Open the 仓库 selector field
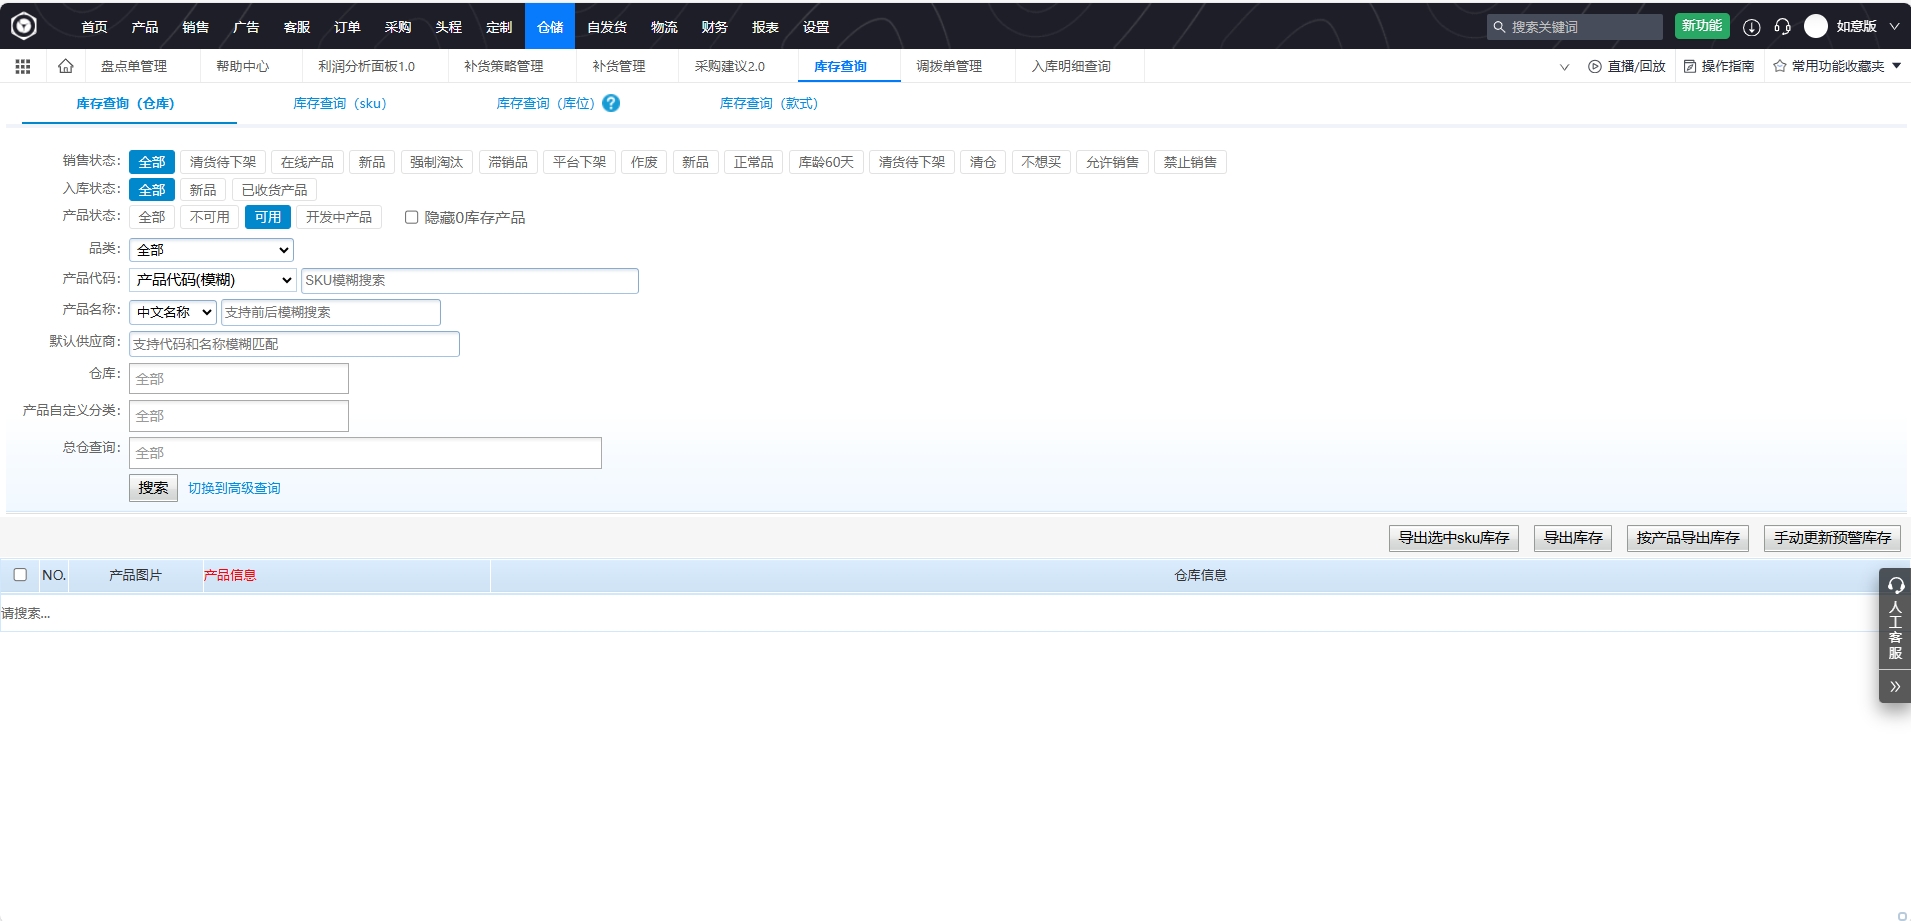The height and width of the screenshot is (921, 1911). pos(239,379)
